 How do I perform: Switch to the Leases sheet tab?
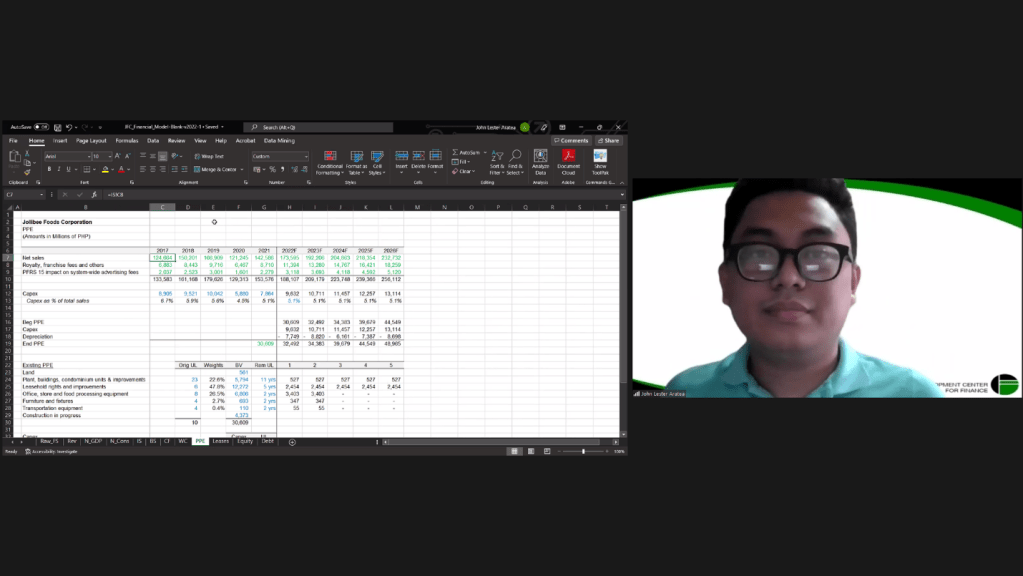[x=221, y=441]
